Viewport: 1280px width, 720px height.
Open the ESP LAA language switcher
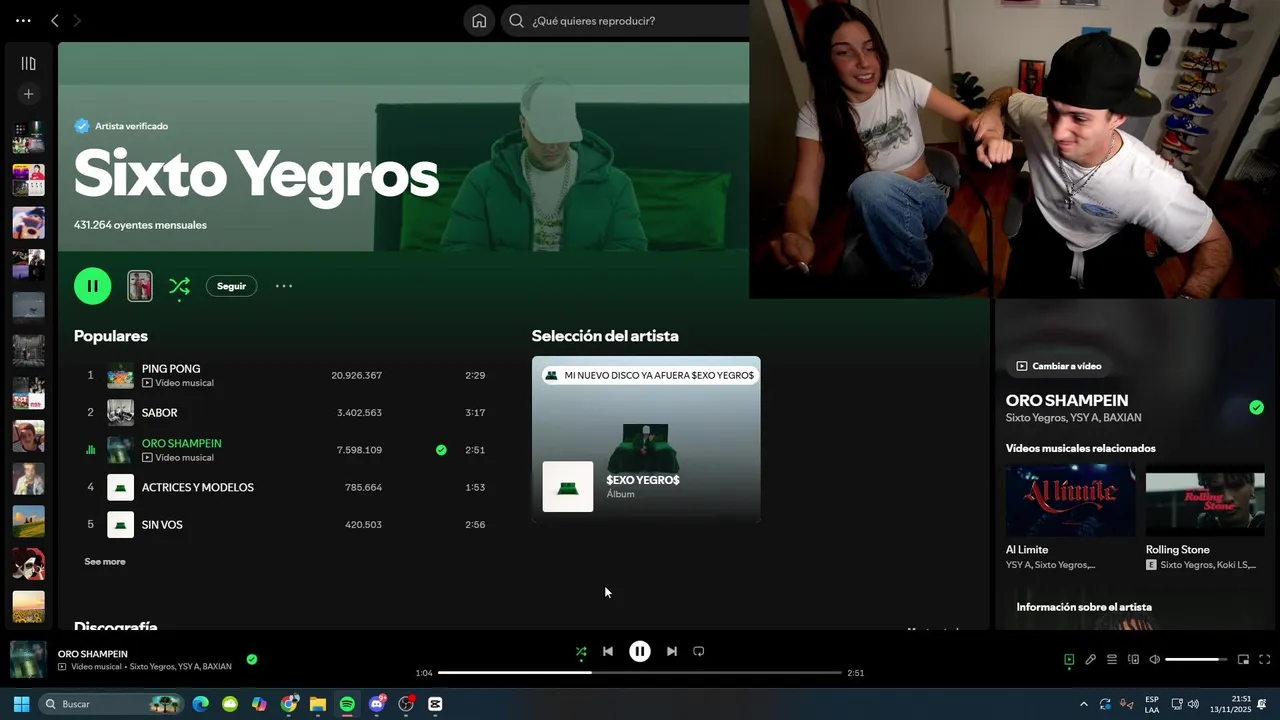pos(1152,704)
